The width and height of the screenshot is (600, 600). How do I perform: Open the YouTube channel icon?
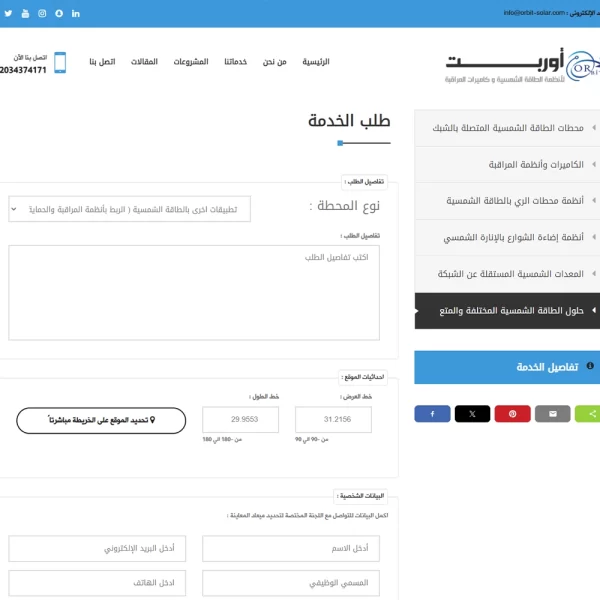25,13
